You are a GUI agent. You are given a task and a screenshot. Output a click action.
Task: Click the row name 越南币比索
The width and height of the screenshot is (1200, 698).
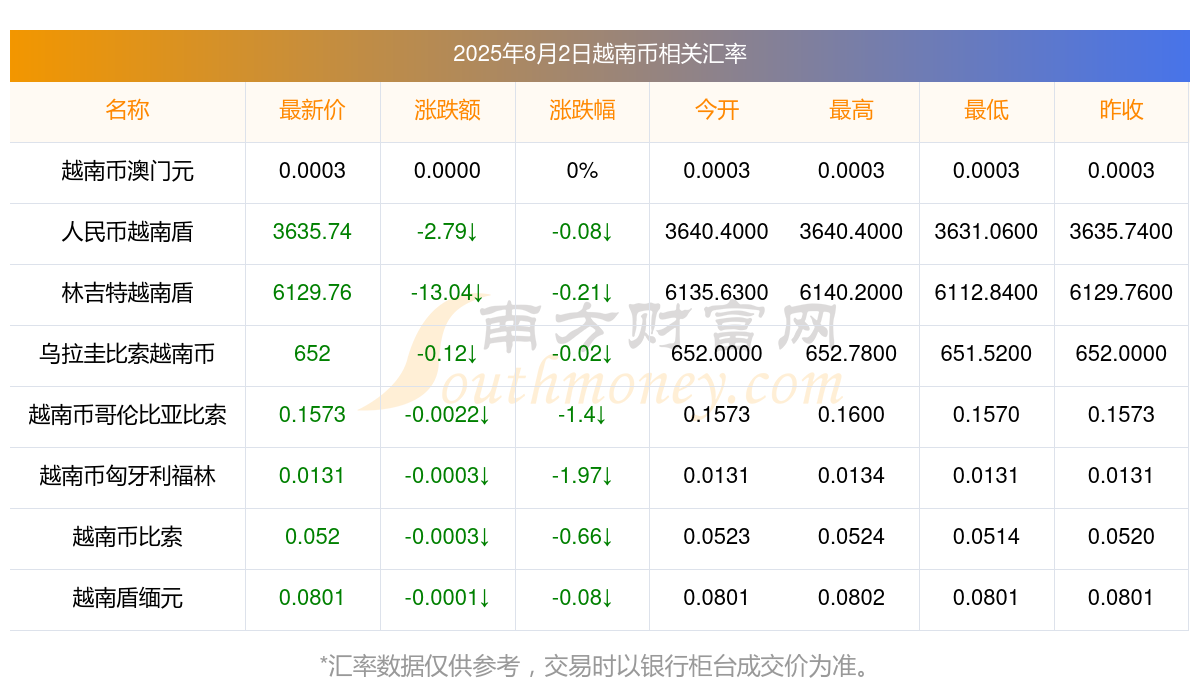click(127, 537)
